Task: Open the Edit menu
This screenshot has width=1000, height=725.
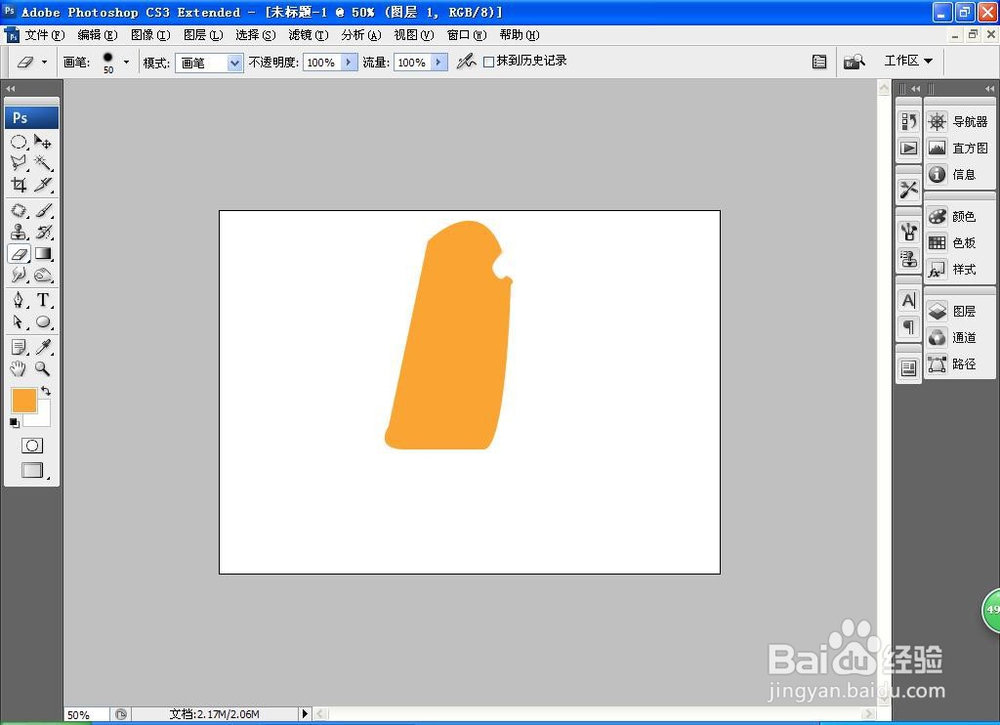Action: click(x=98, y=35)
